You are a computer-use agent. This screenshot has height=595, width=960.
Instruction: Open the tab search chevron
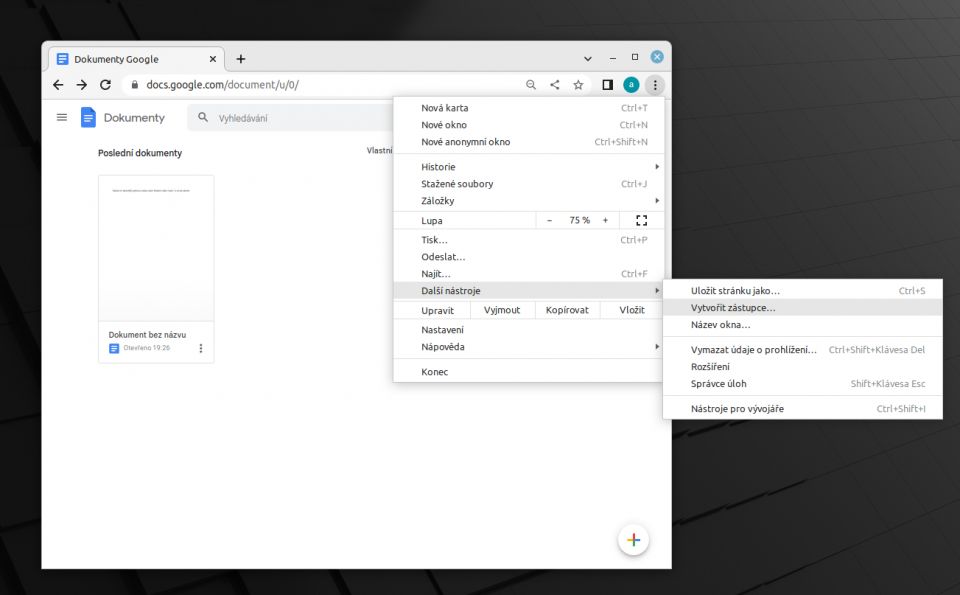pos(588,59)
